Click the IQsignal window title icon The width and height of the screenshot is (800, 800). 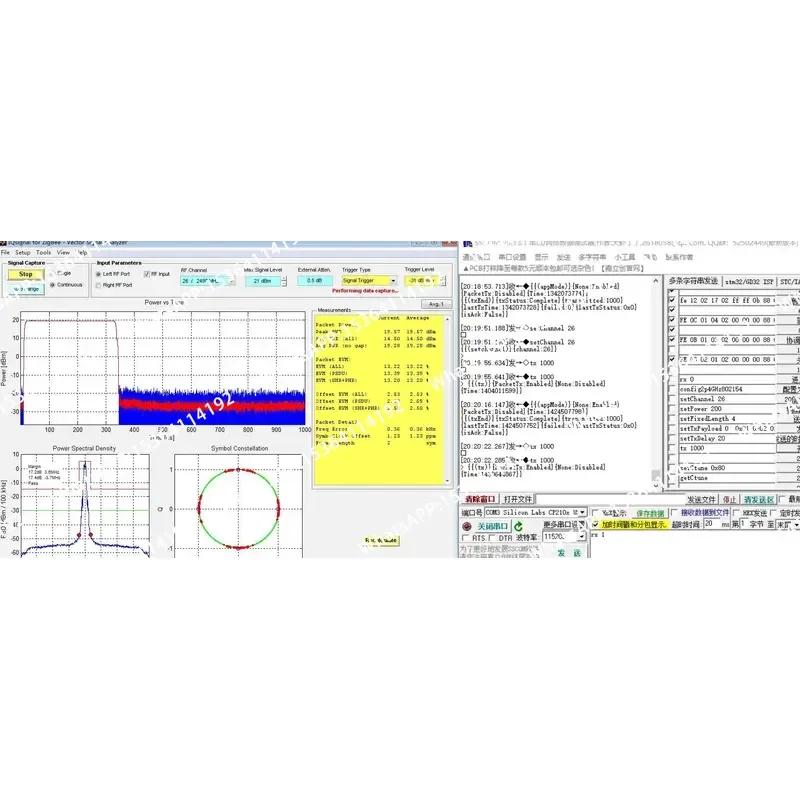[4, 243]
